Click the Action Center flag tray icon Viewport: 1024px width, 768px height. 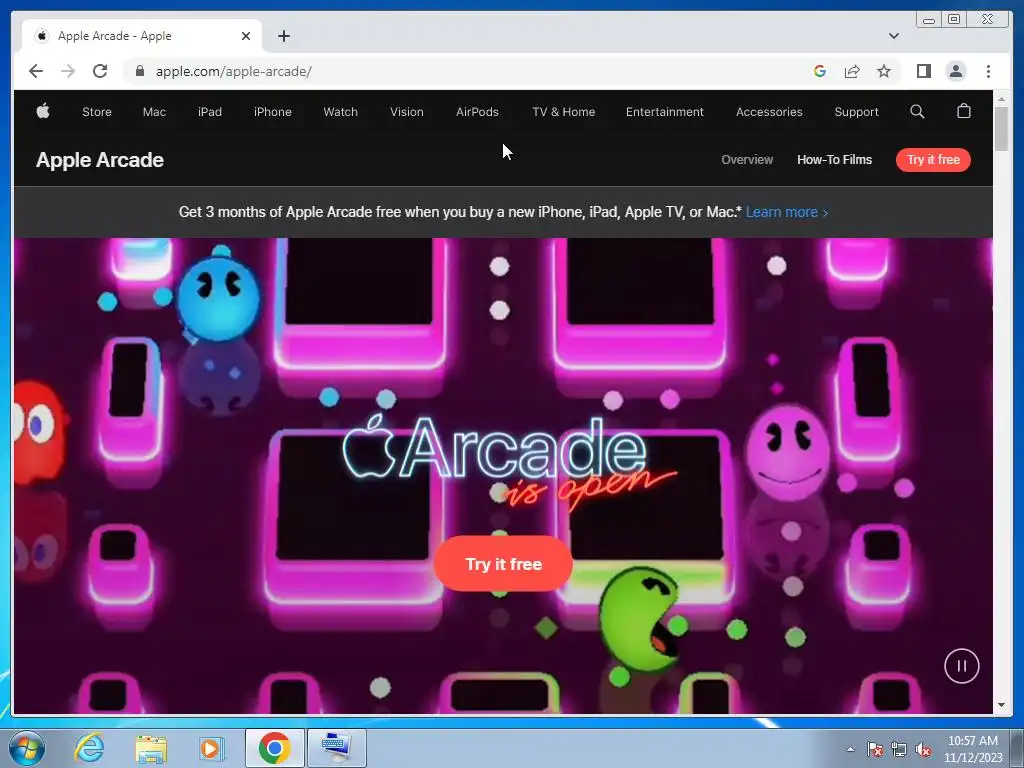pos(874,749)
